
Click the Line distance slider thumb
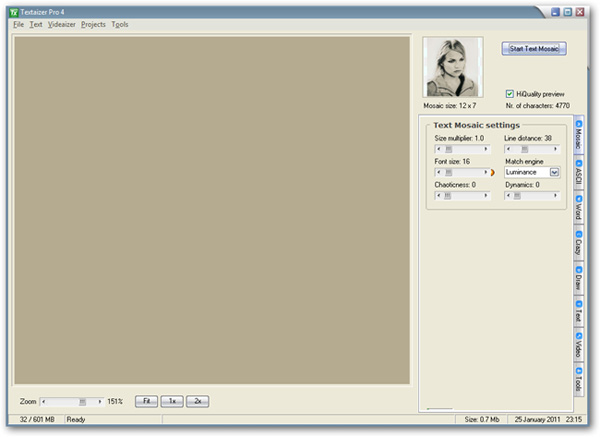click(x=525, y=149)
